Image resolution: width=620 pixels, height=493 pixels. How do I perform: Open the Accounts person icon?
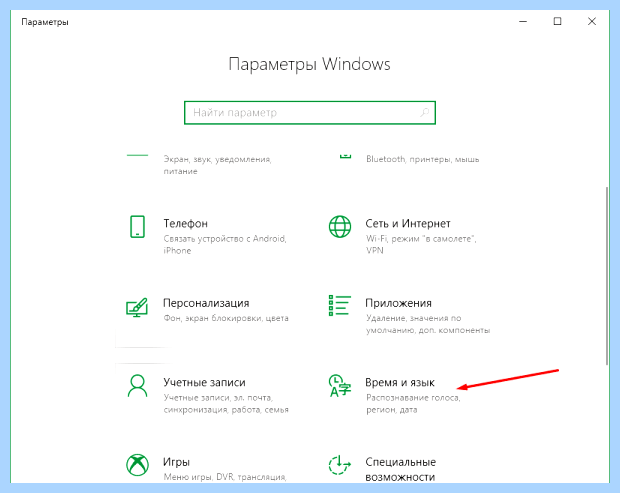click(137, 386)
